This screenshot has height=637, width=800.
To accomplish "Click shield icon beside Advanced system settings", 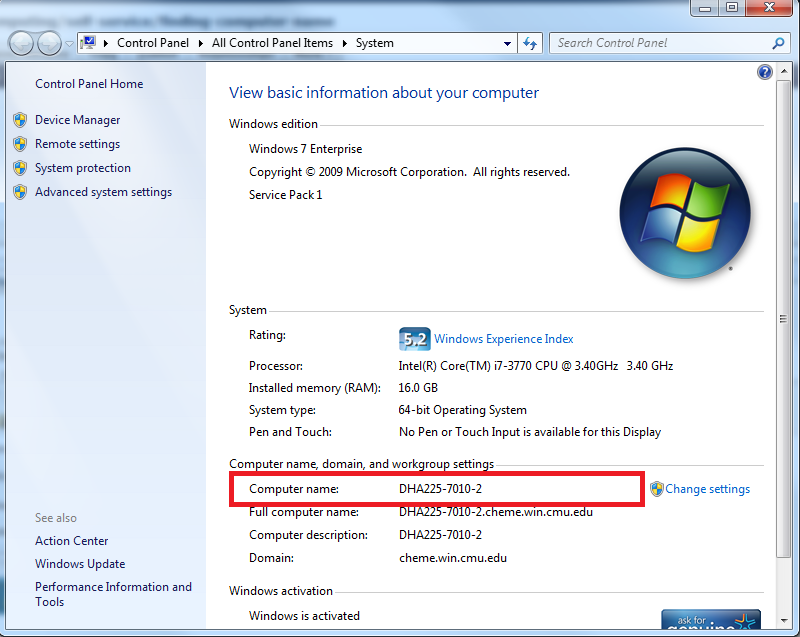I will pos(20,192).
